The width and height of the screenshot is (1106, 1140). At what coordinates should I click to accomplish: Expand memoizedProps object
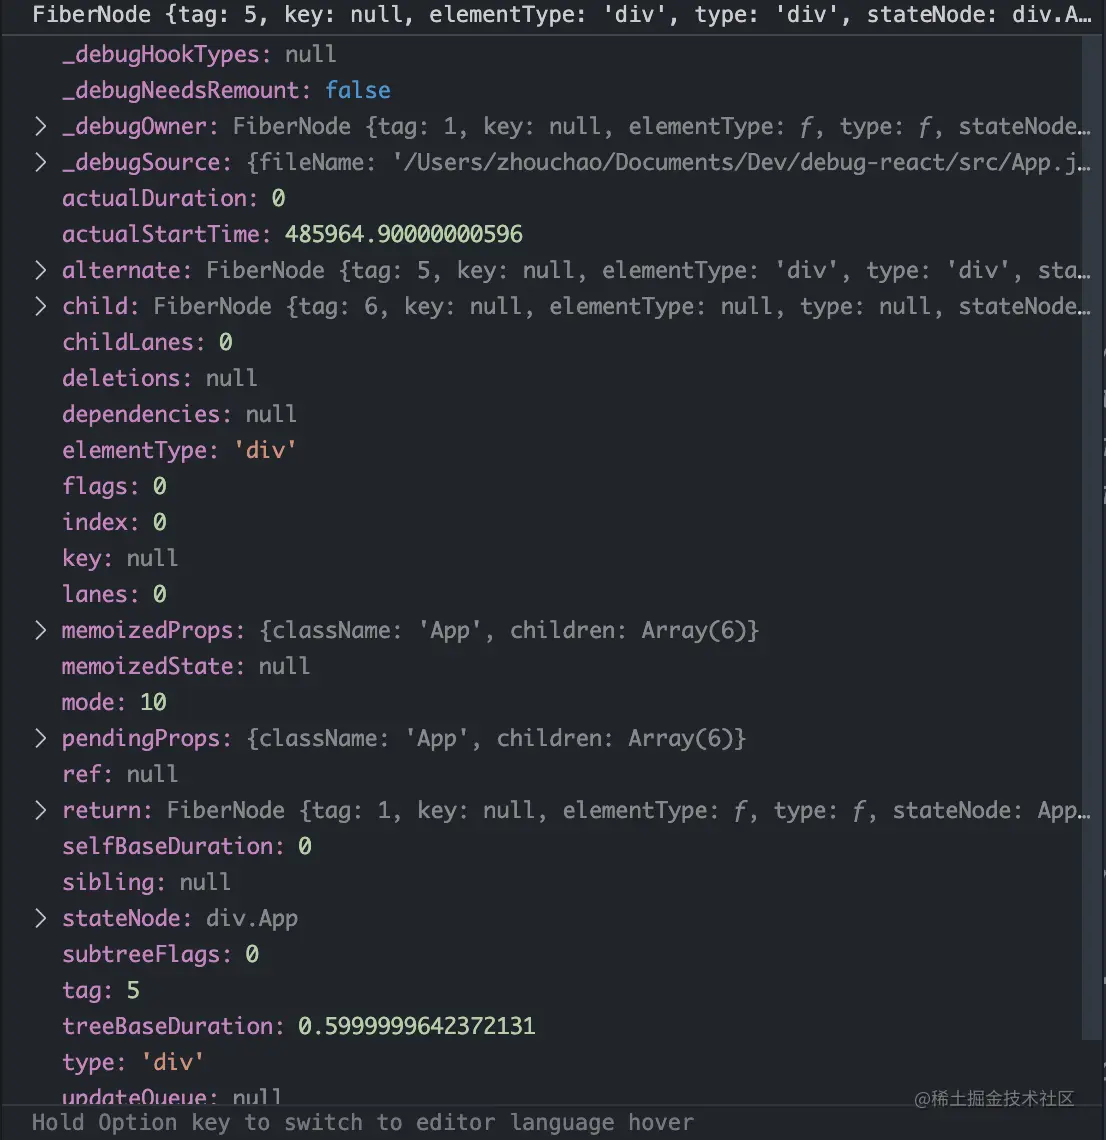(41, 630)
